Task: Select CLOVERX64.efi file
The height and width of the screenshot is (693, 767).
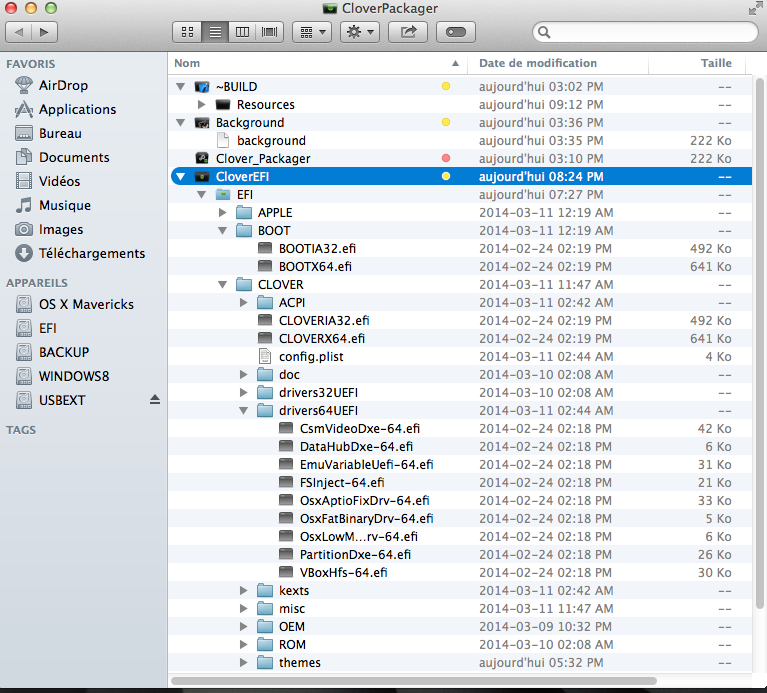Action: [x=460, y=338]
